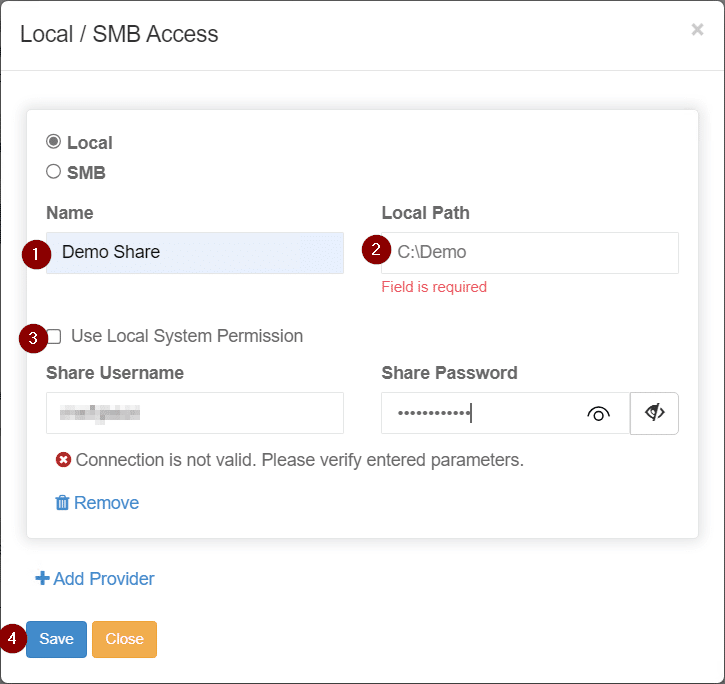The width and height of the screenshot is (725, 684).
Task: Click the plus icon for Add Provider
Action: tap(42, 579)
